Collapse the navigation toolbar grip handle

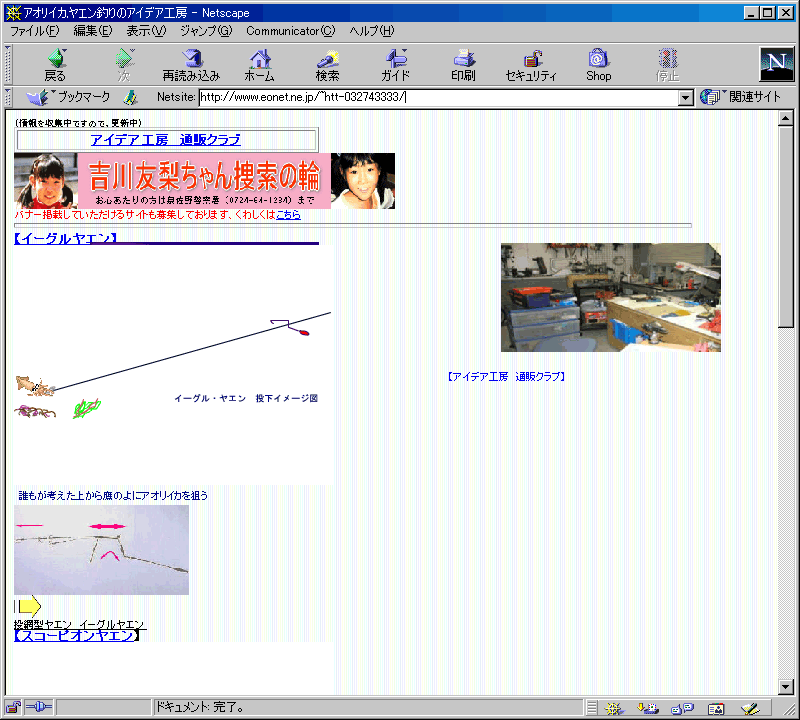click(8, 64)
